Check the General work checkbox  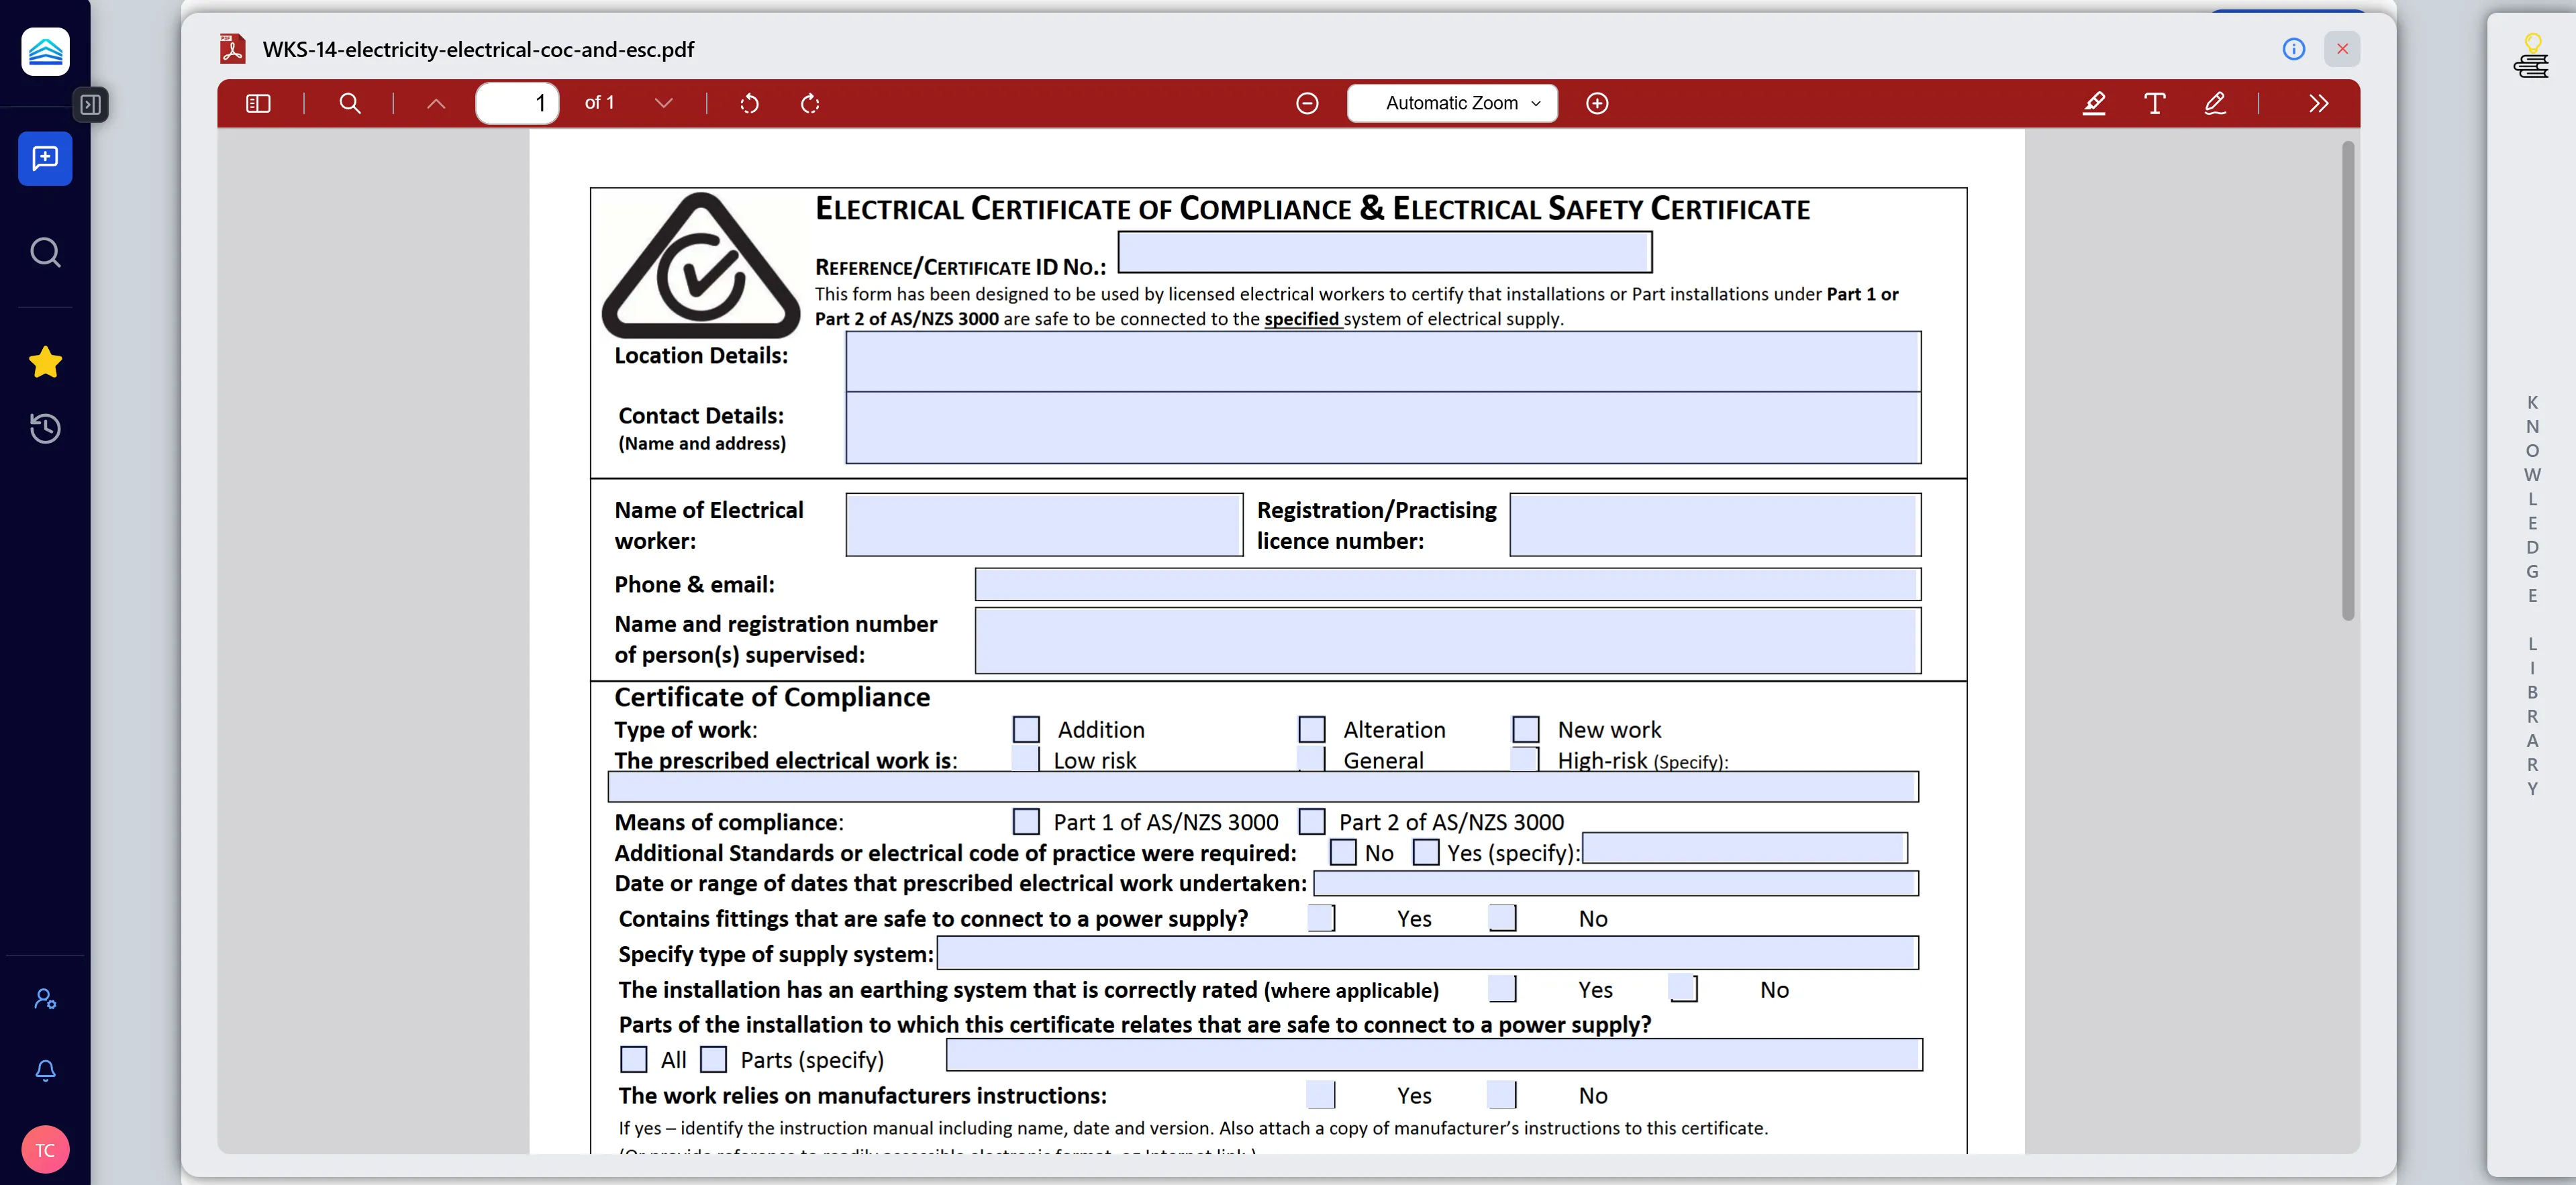click(1312, 758)
